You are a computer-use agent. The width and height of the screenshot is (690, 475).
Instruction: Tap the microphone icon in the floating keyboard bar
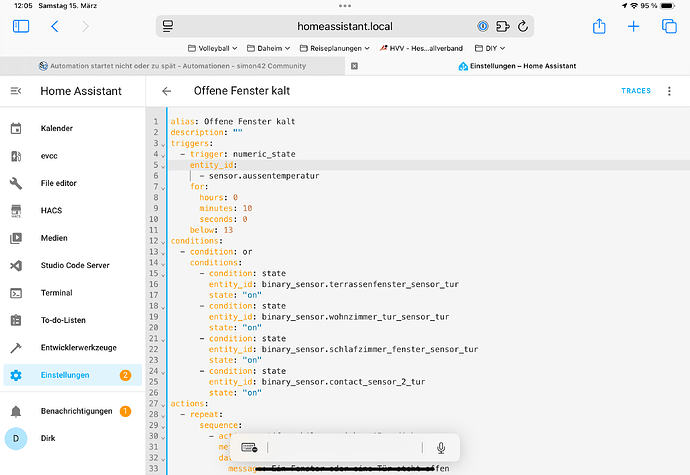tap(441, 448)
